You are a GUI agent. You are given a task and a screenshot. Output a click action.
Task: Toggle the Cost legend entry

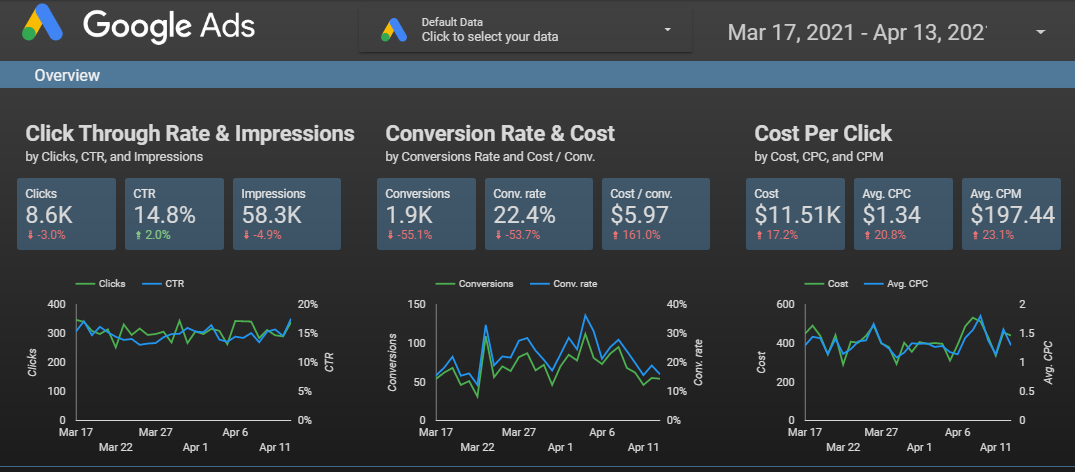coord(826,283)
